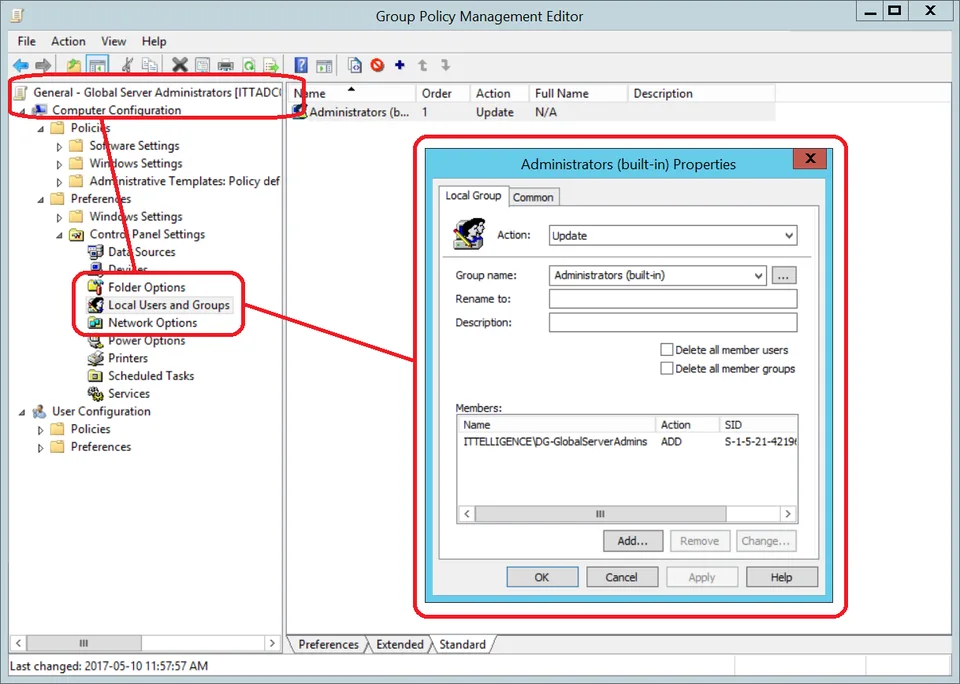960x684 pixels.
Task: Click the Move Down arrow toolbar icon
Action: click(445, 65)
